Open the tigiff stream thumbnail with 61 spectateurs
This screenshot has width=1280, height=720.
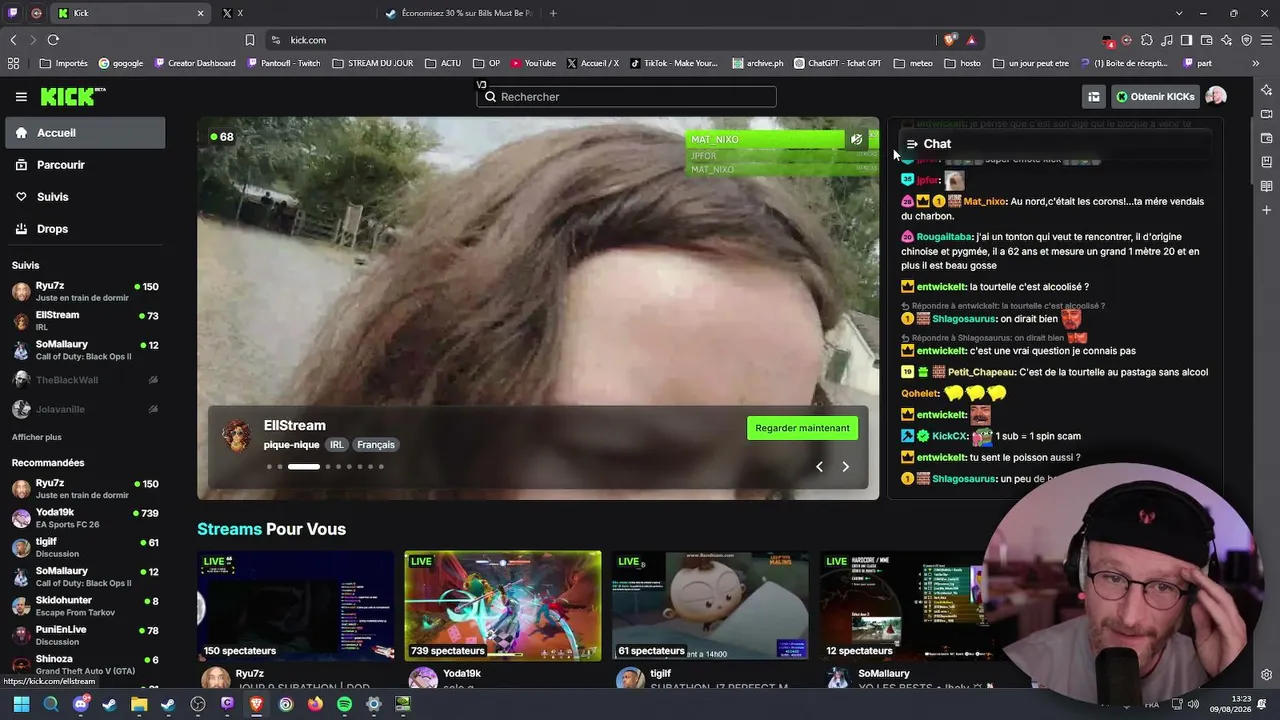pos(710,605)
